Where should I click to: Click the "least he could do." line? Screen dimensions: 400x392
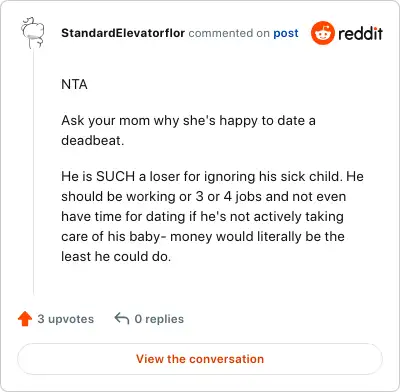[116, 256]
